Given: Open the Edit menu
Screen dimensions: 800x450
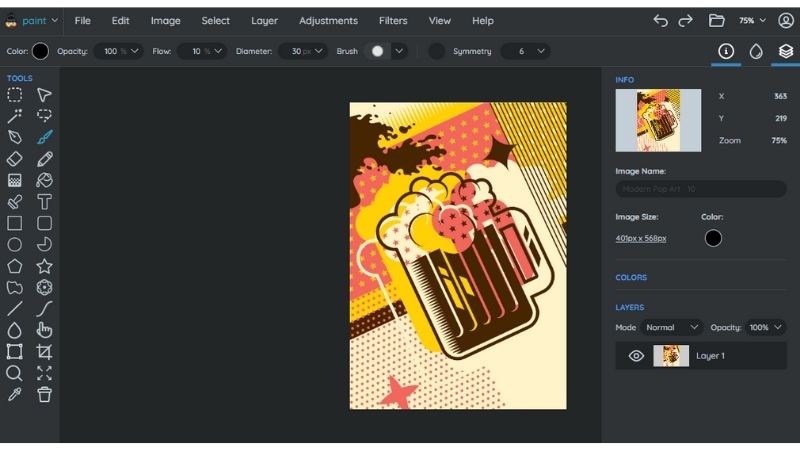Looking at the screenshot, I should tap(120, 20).
